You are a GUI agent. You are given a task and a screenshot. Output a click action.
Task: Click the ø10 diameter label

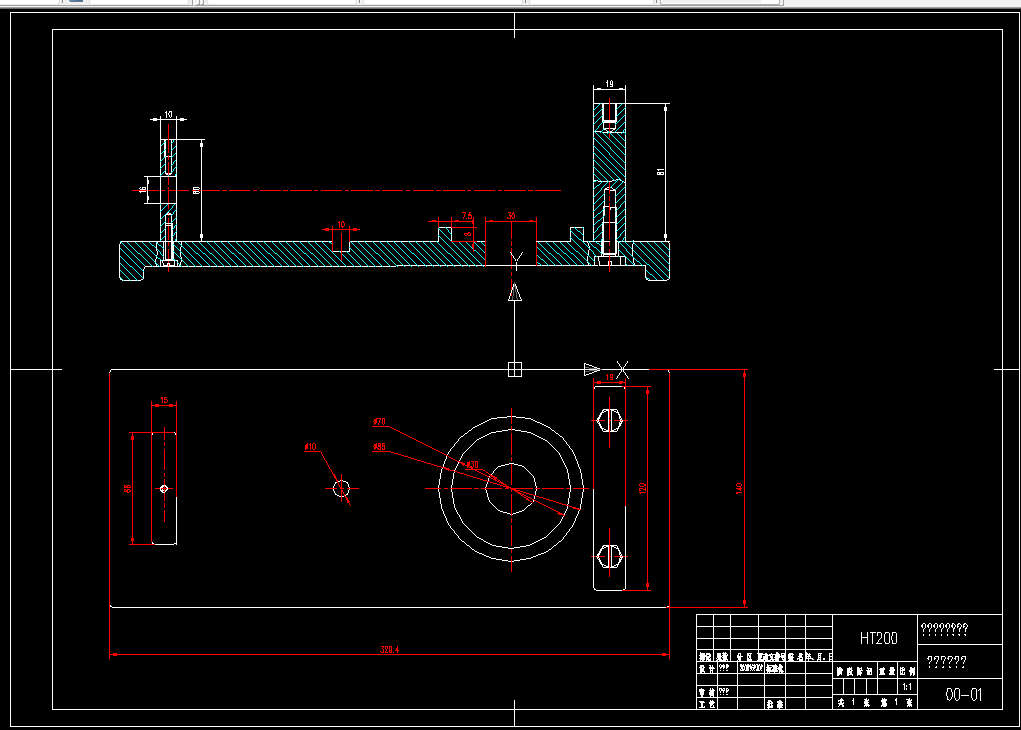(x=311, y=447)
